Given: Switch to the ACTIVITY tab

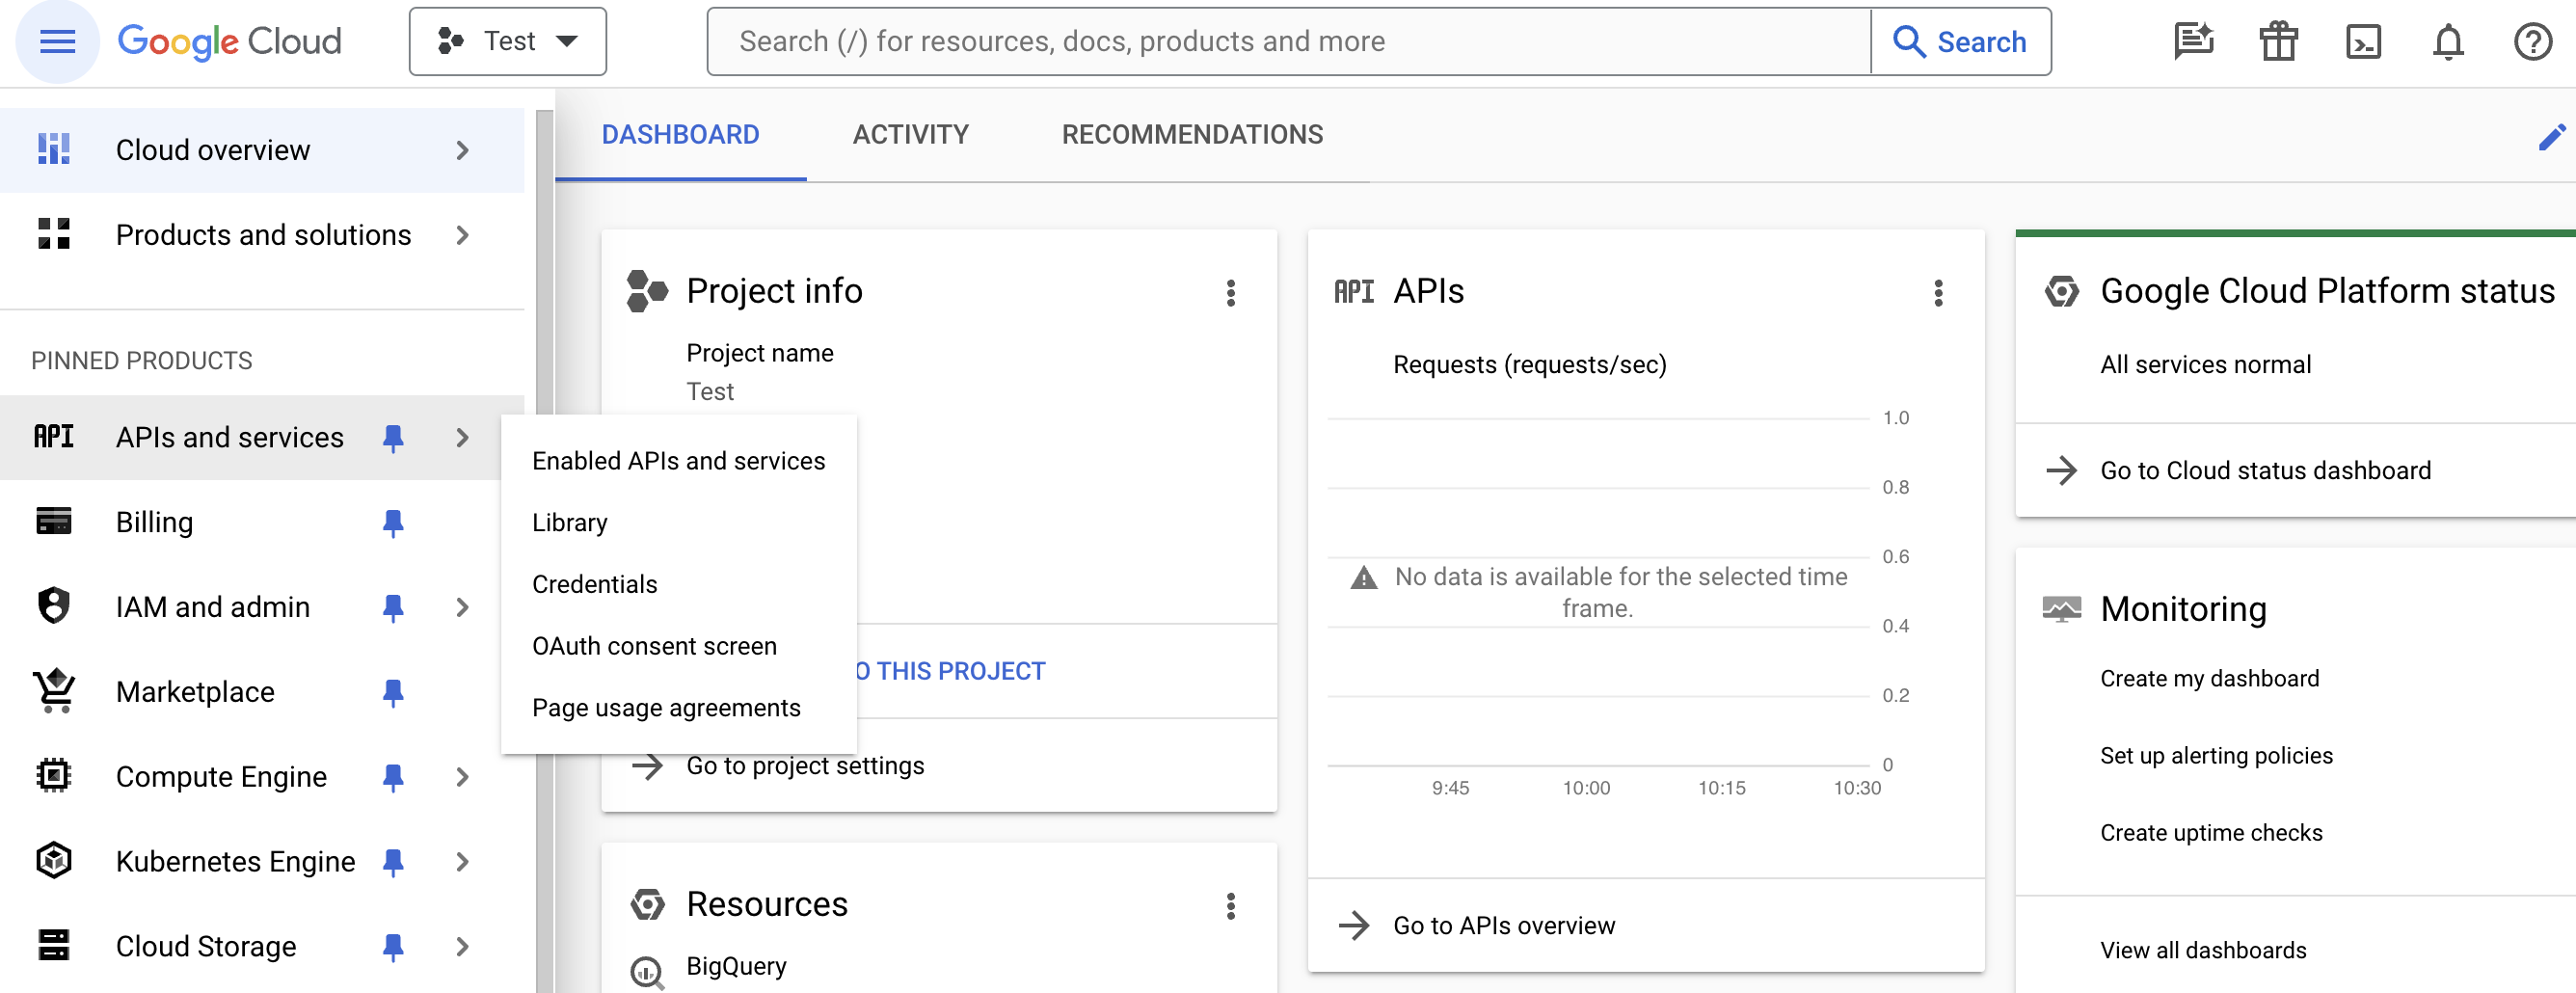Looking at the screenshot, I should 910,134.
